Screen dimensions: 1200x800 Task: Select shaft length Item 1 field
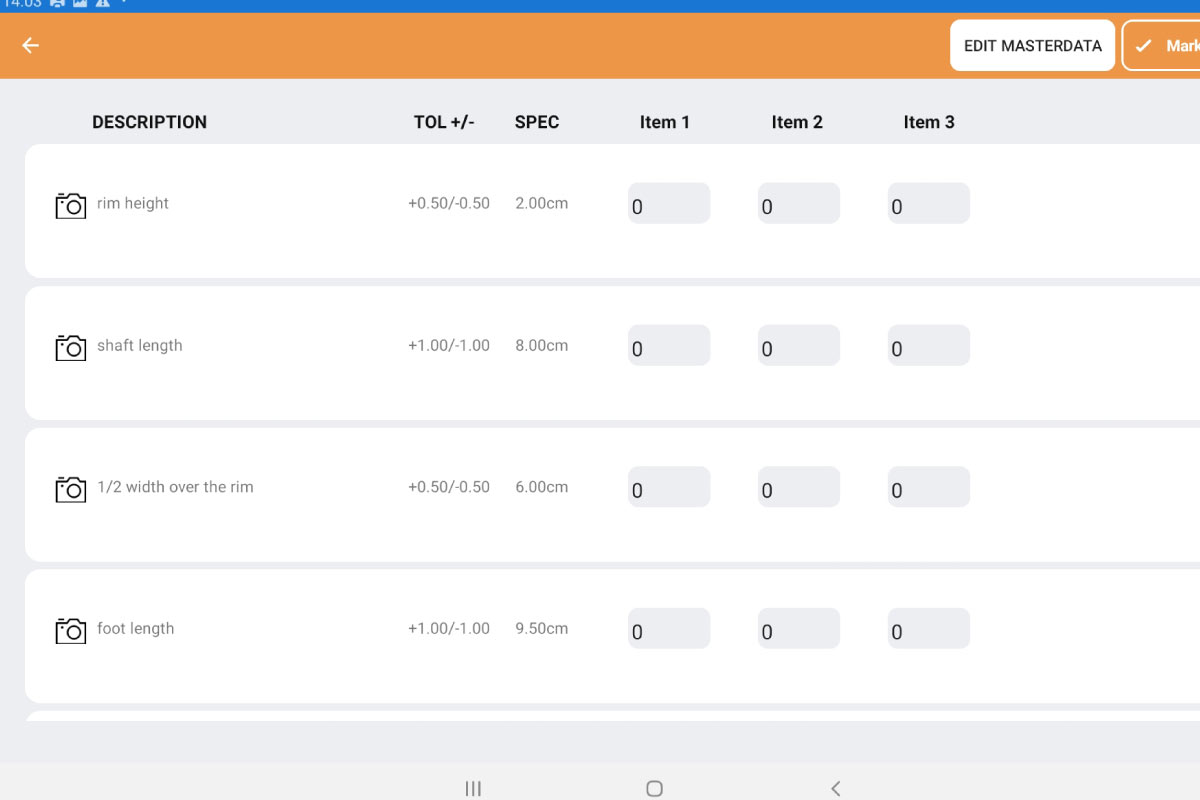click(669, 345)
